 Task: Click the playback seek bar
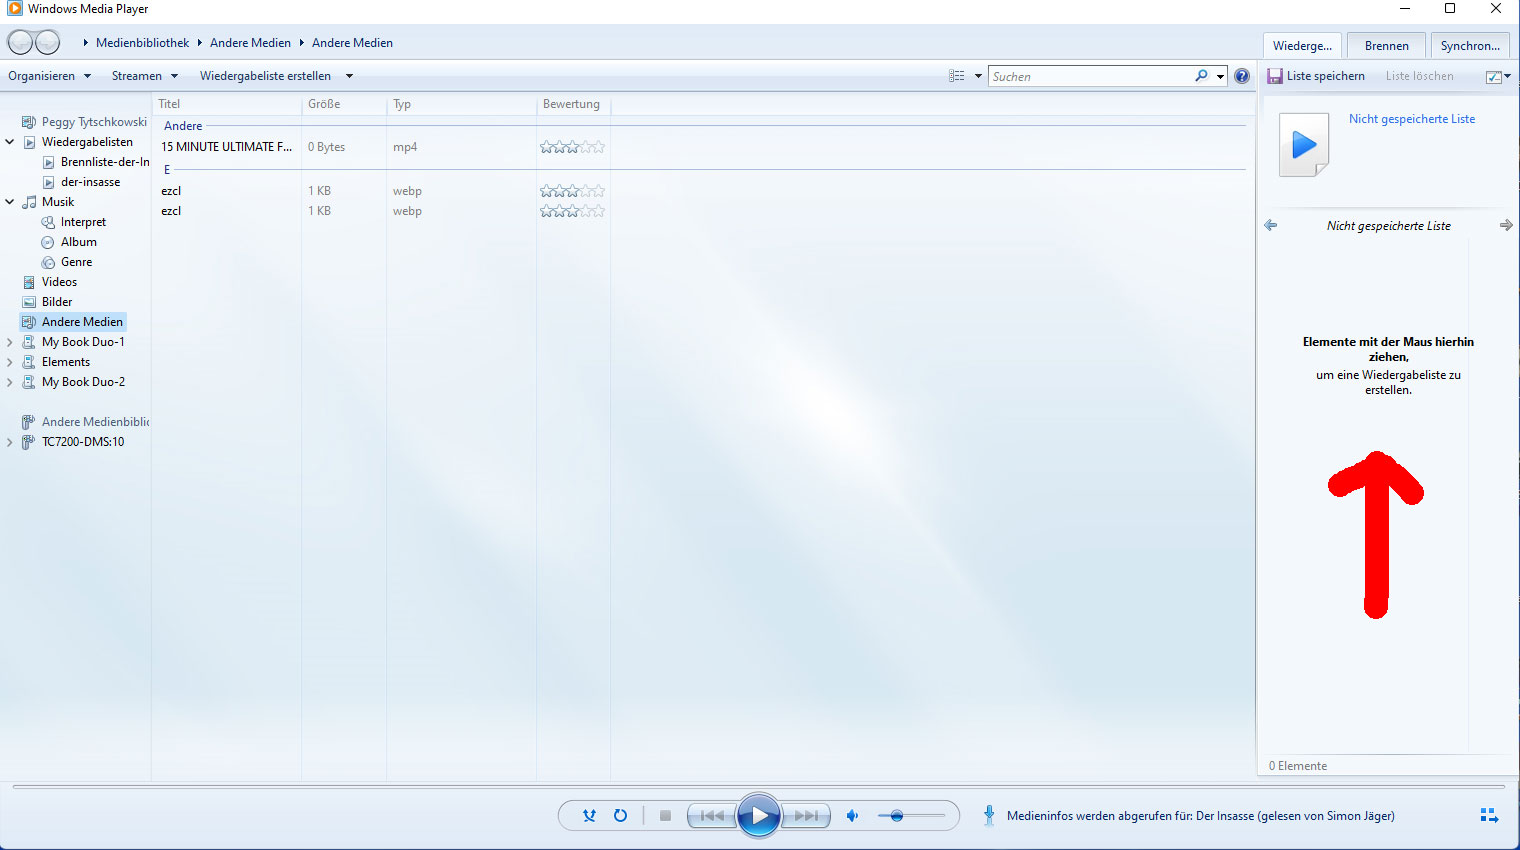pos(758,787)
